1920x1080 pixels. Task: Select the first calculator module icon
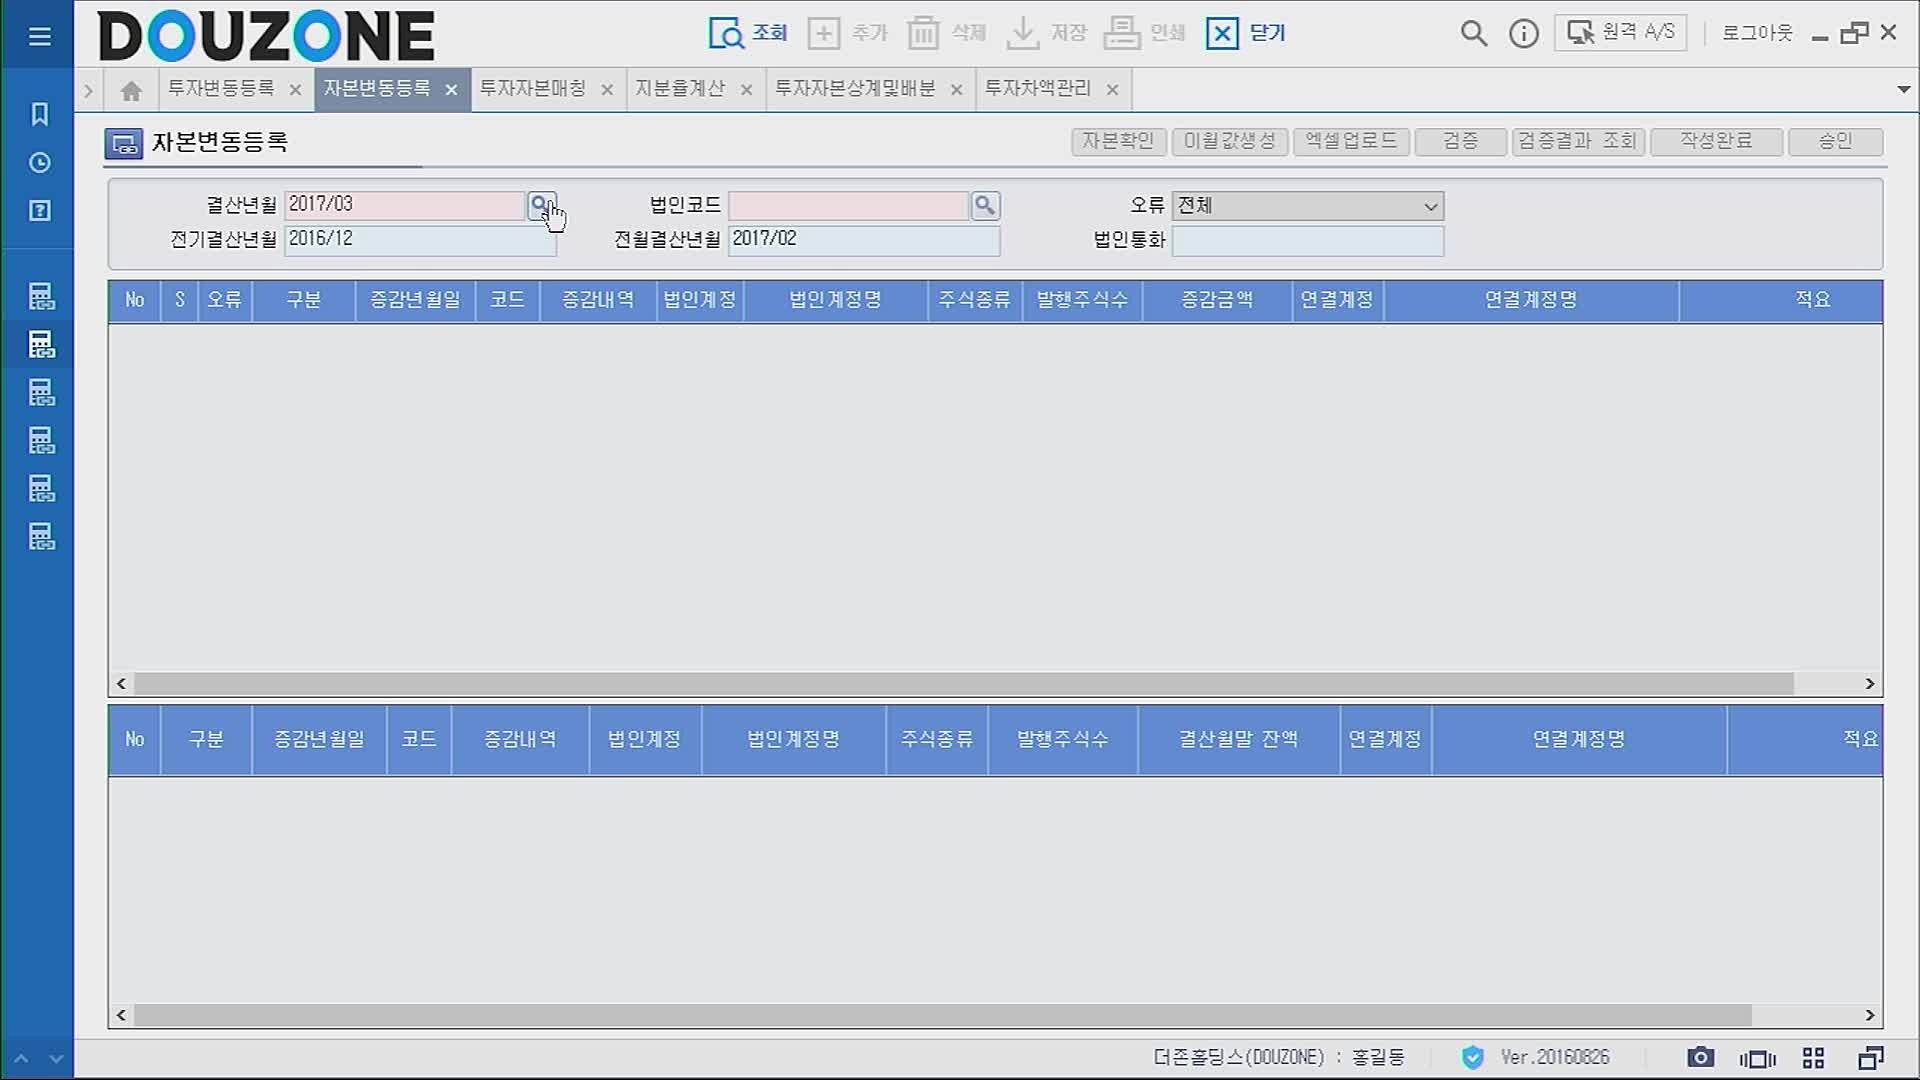click(41, 297)
